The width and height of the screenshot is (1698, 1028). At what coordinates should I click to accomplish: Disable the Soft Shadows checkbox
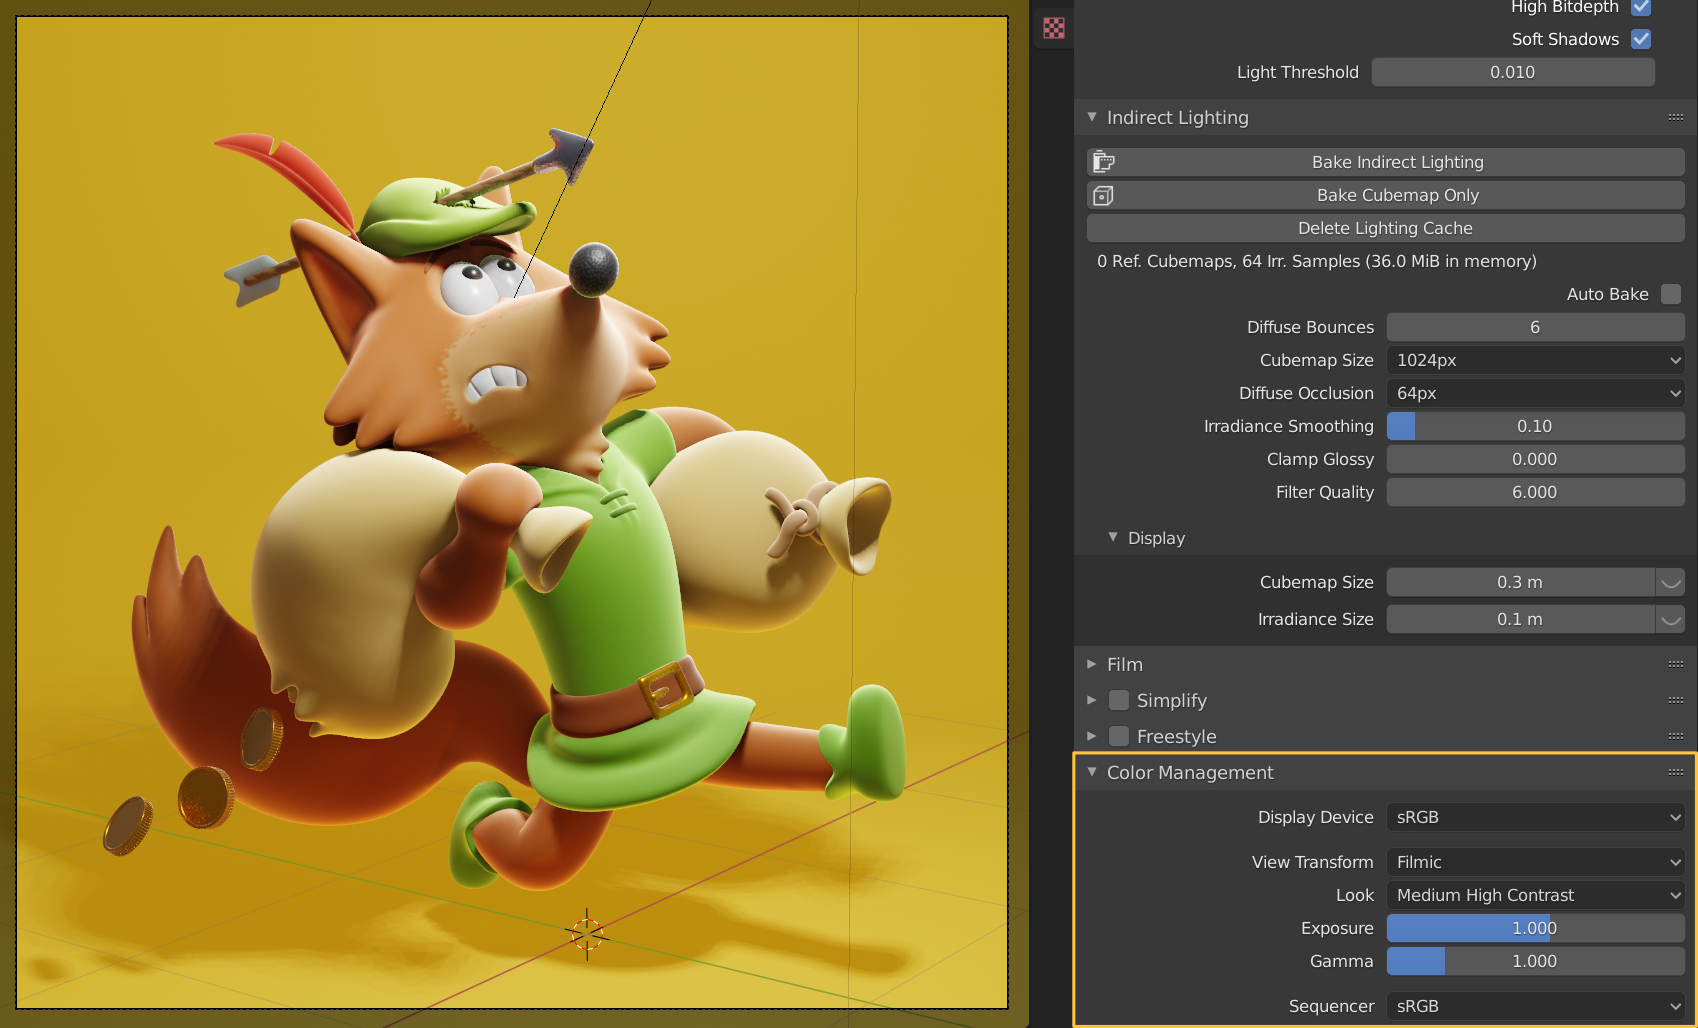pos(1641,39)
